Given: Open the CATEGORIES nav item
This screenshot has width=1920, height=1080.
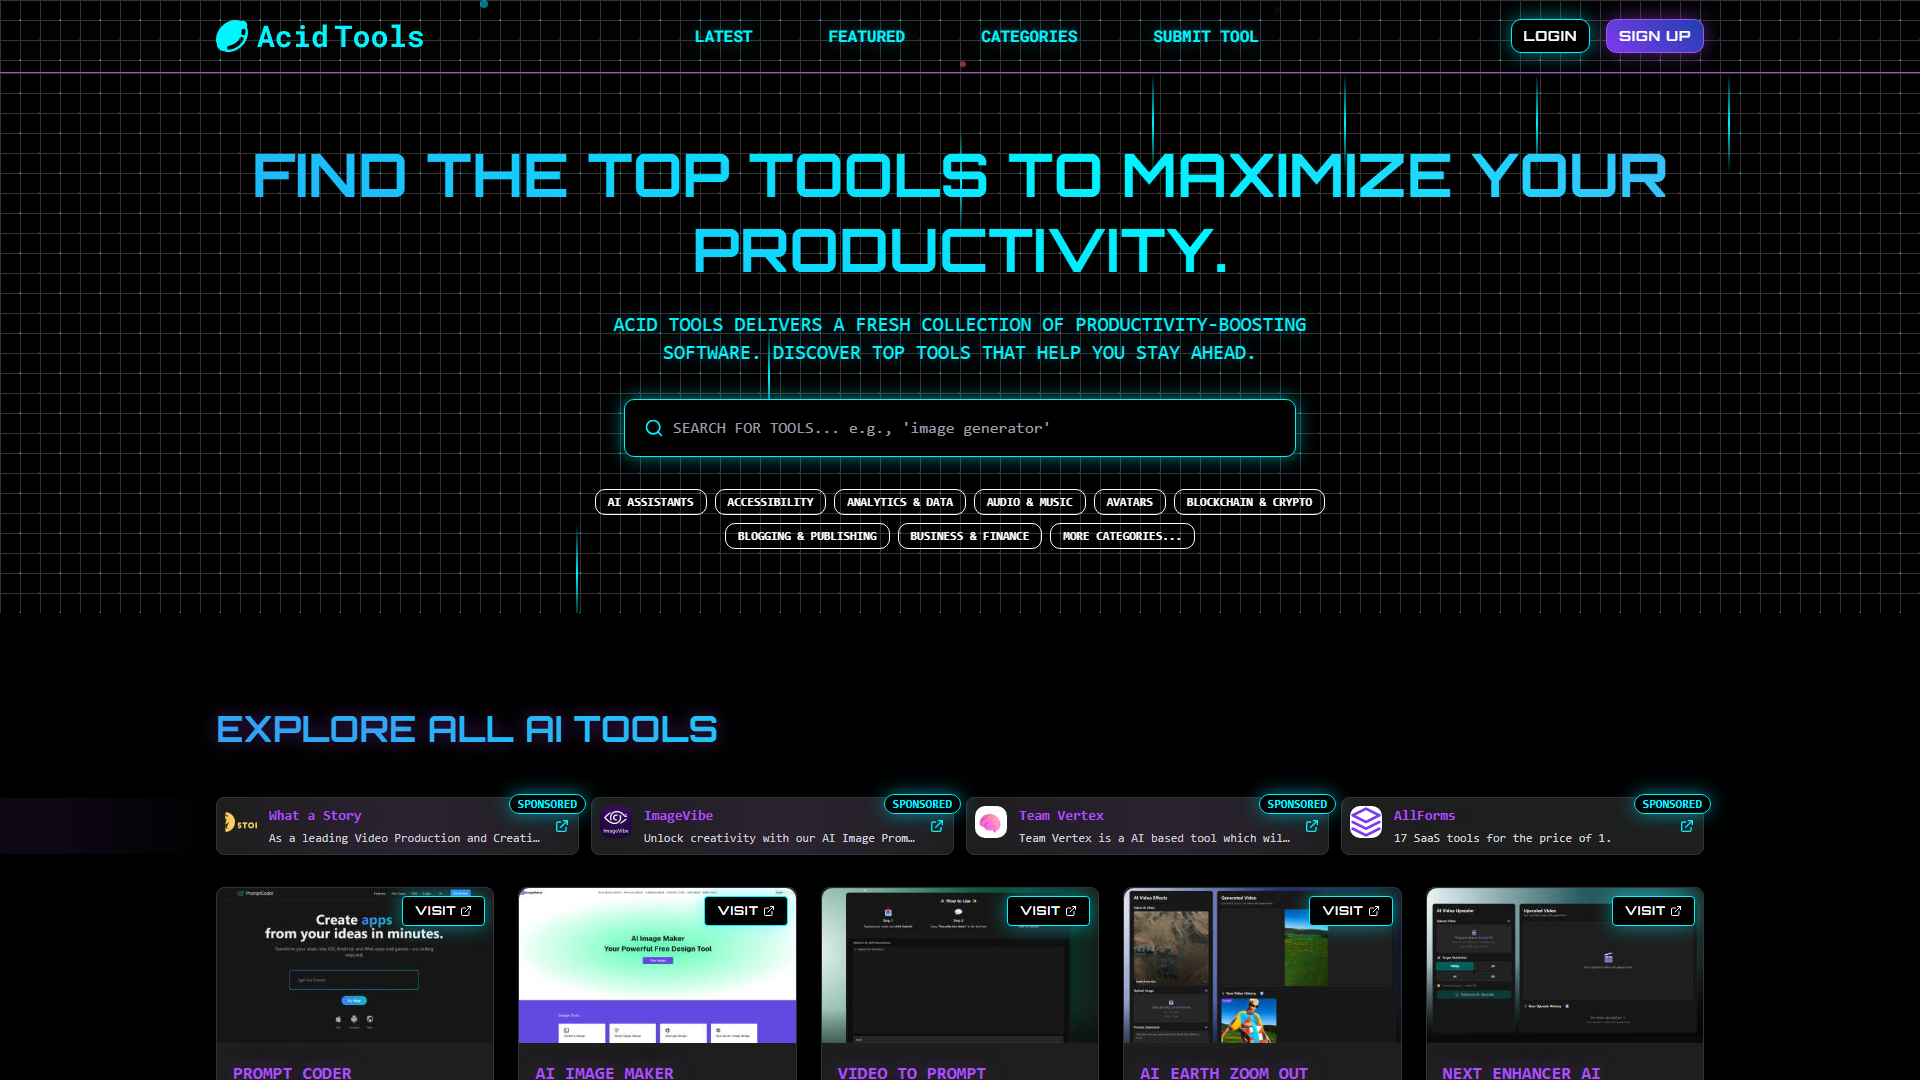Looking at the screenshot, I should [x=1029, y=37].
